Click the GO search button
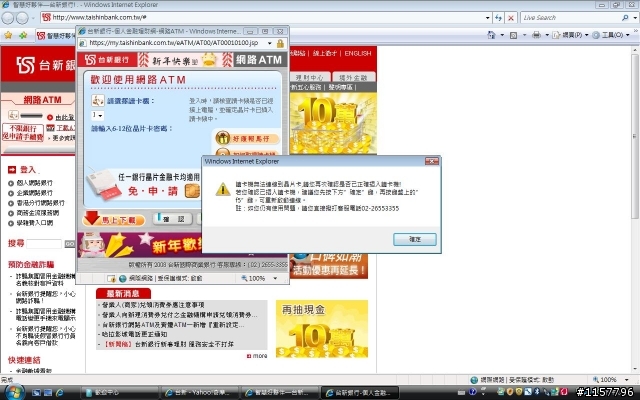The image size is (640, 400). [70, 244]
